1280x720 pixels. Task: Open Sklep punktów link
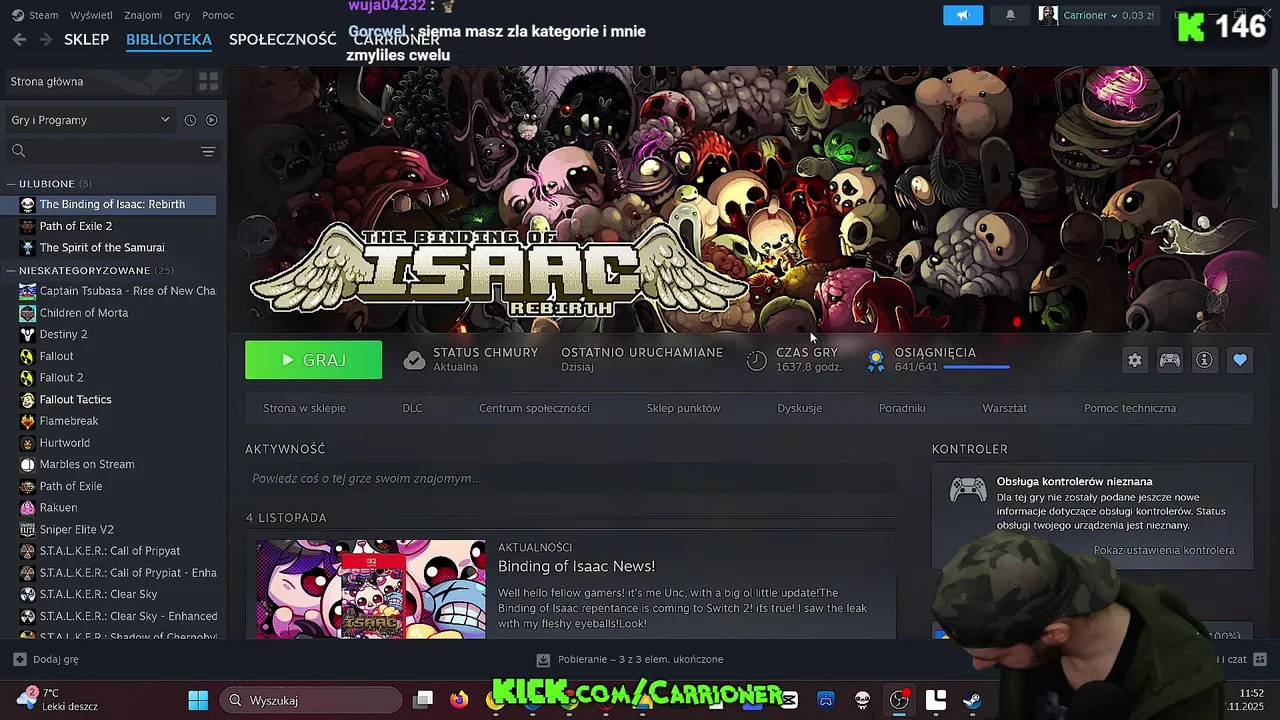point(683,408)
